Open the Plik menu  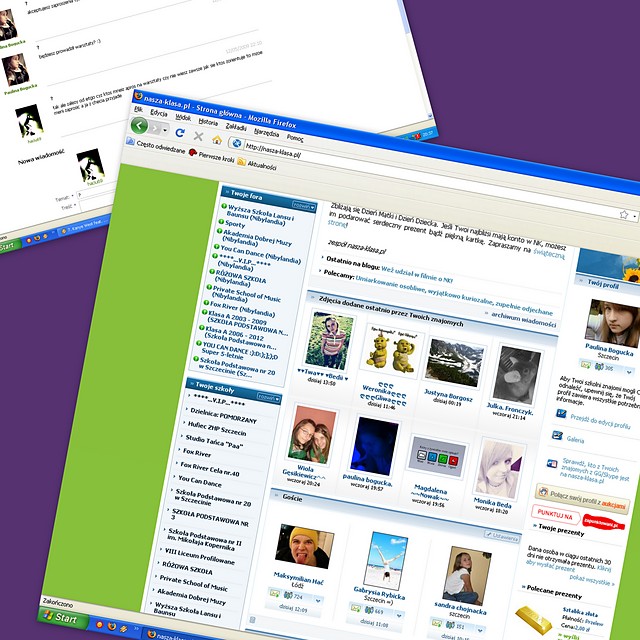click(x=139, y=109)
